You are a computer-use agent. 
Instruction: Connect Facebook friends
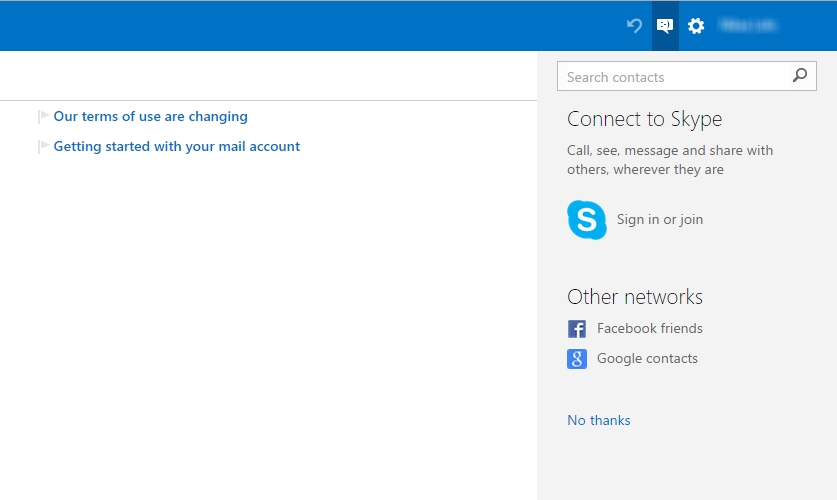[649, 328]
